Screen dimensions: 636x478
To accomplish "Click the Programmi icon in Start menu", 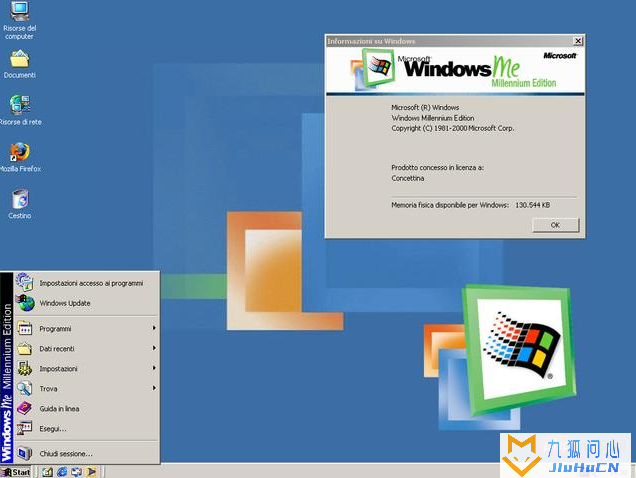I will pos(25,328).
